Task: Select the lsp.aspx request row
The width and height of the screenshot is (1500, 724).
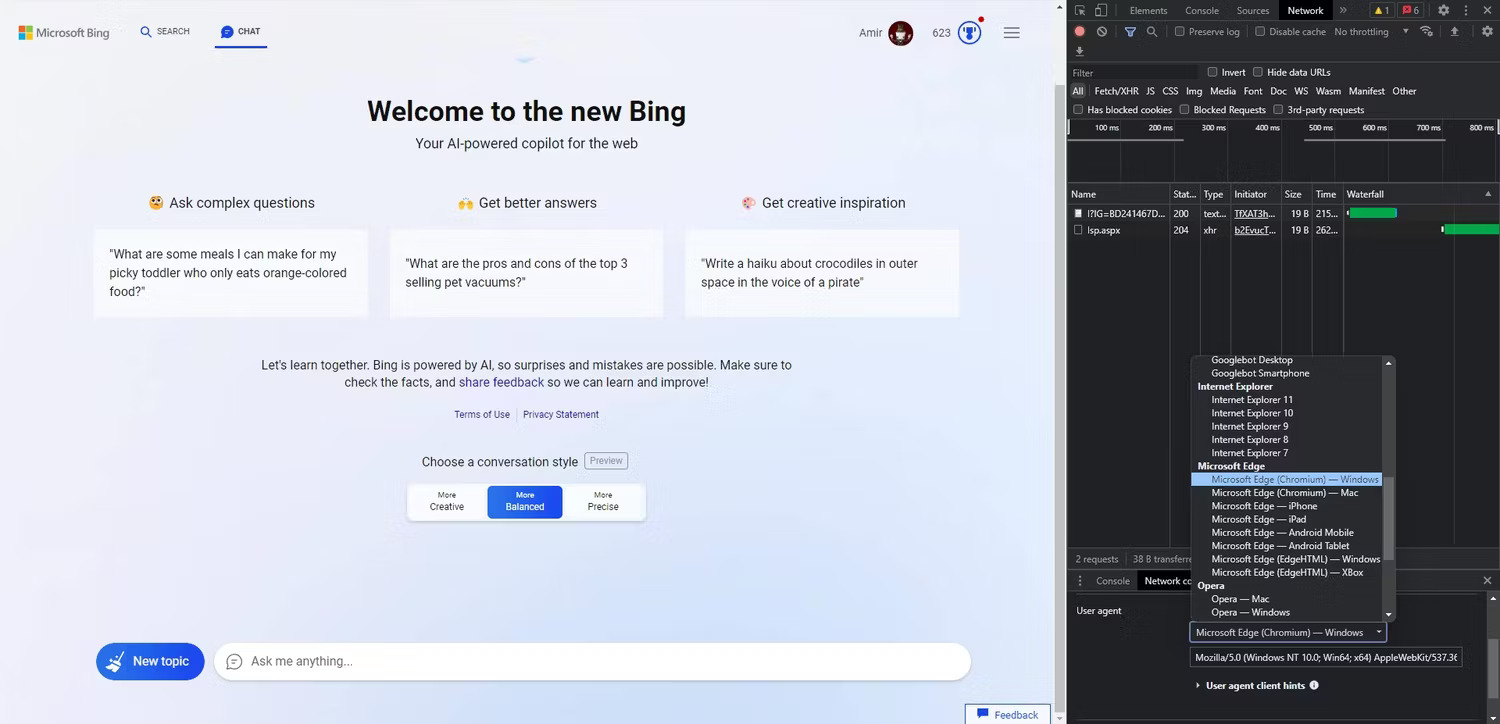Action: point(1283,230)
